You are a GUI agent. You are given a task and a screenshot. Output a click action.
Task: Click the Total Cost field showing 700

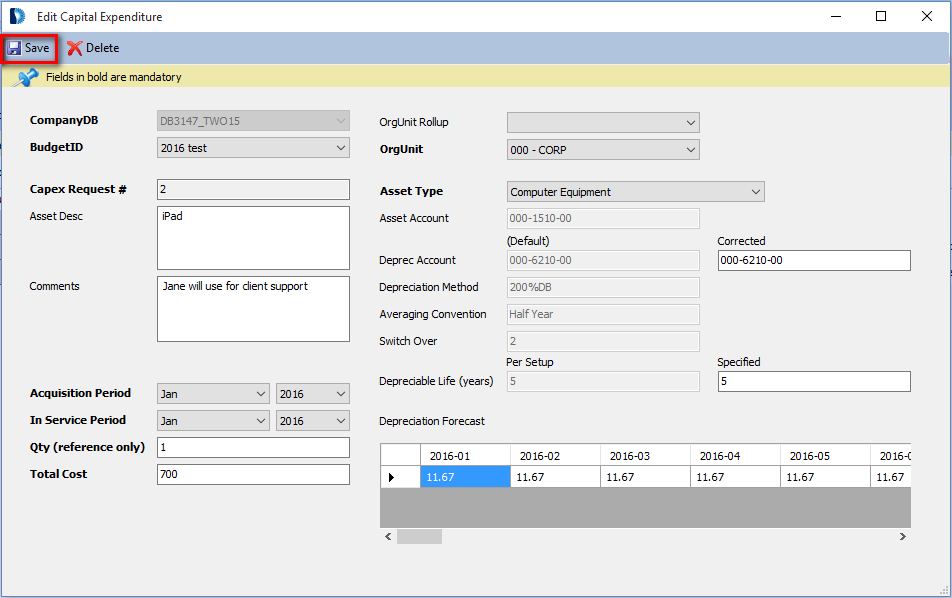(x=253, y=474)
